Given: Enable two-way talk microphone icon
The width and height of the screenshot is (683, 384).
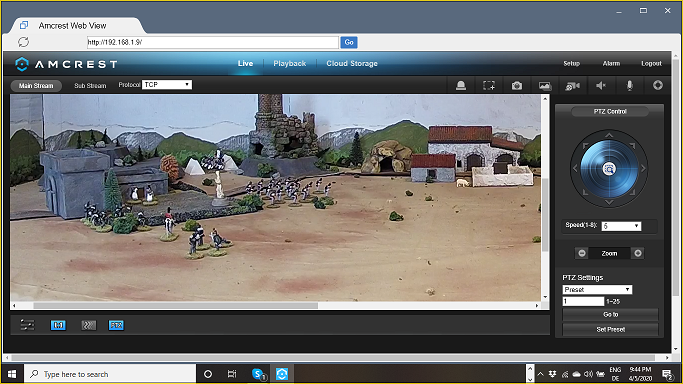Looking at the screenshot, I should point(629,85).
